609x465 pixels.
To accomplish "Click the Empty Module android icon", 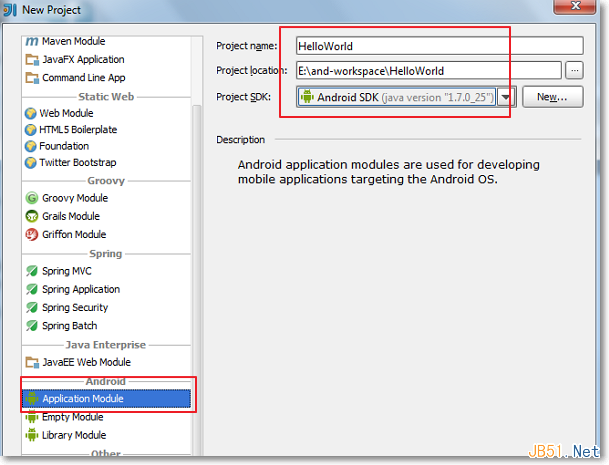I will point(32,417).
